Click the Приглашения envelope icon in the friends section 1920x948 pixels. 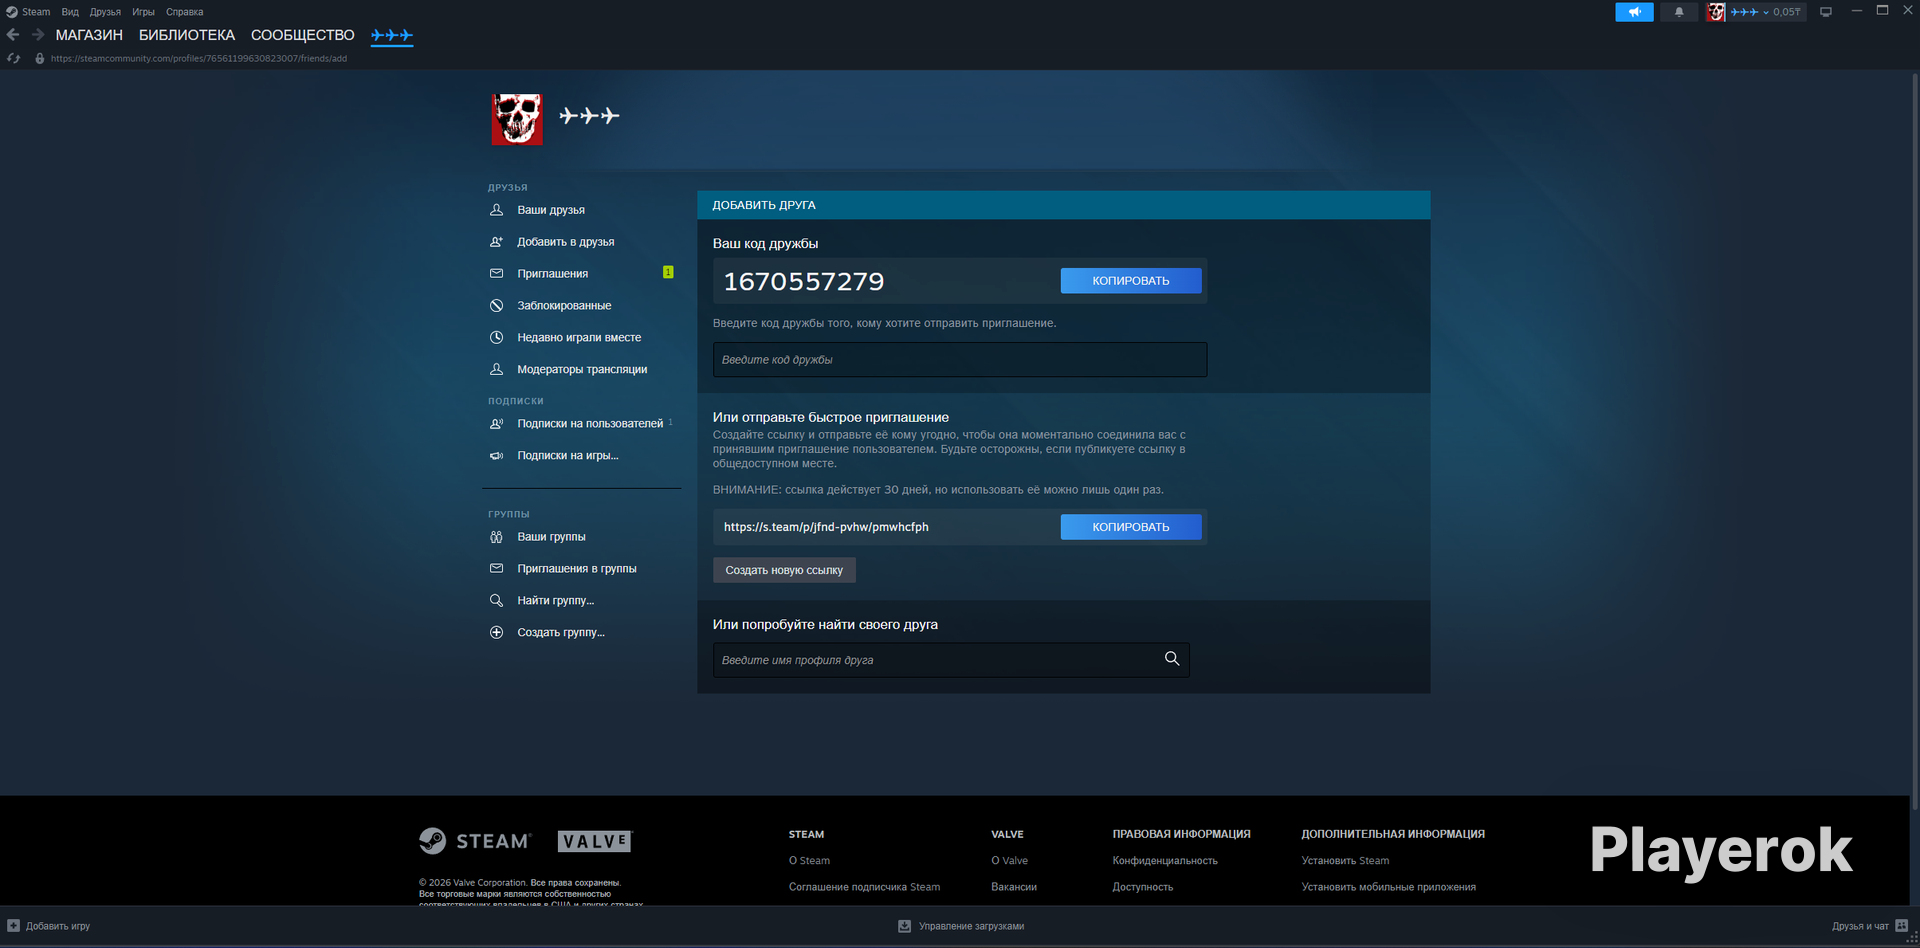[x=496, y=274]
